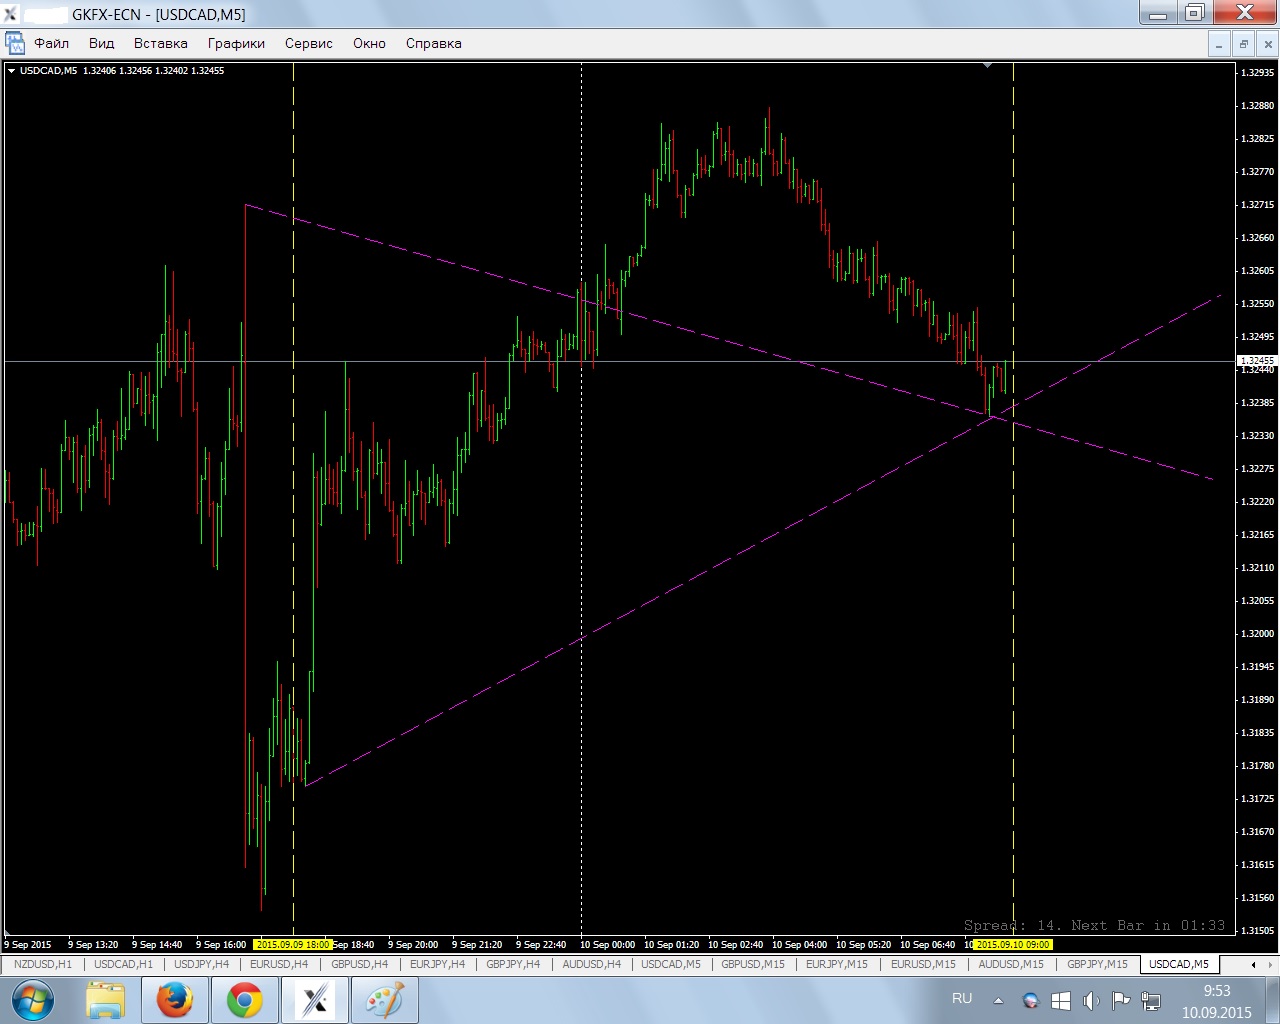Open the Справка menu
1280x1024 pixels.
tap(433, 43)
